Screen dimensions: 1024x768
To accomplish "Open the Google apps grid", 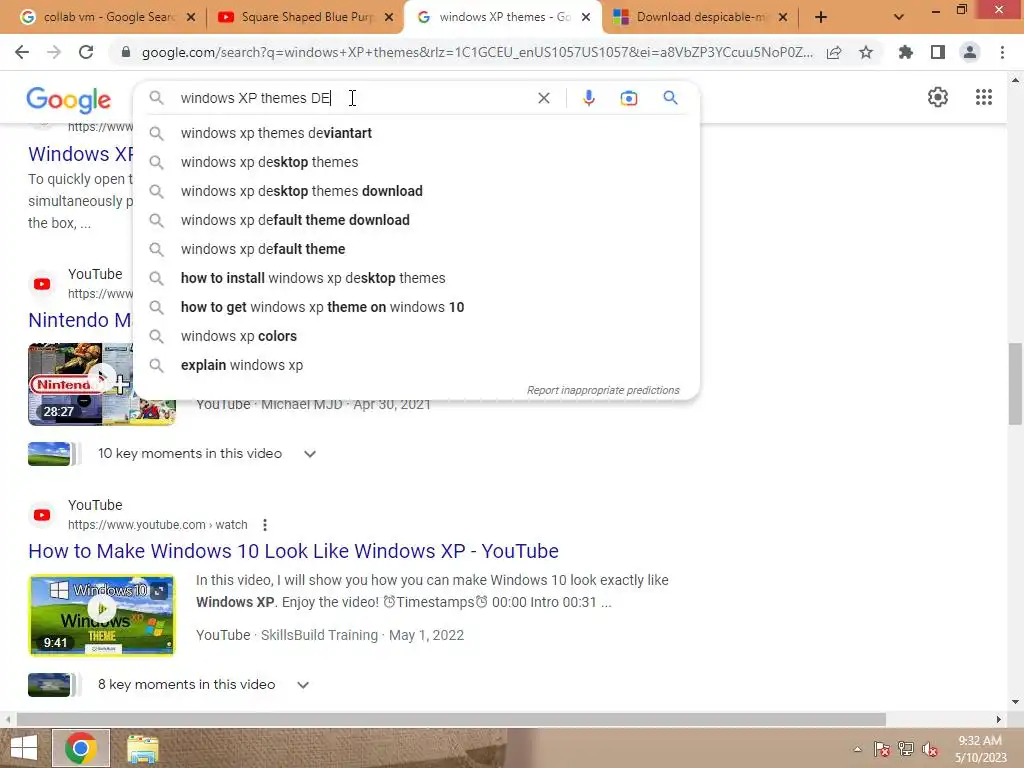I will 984,97.
